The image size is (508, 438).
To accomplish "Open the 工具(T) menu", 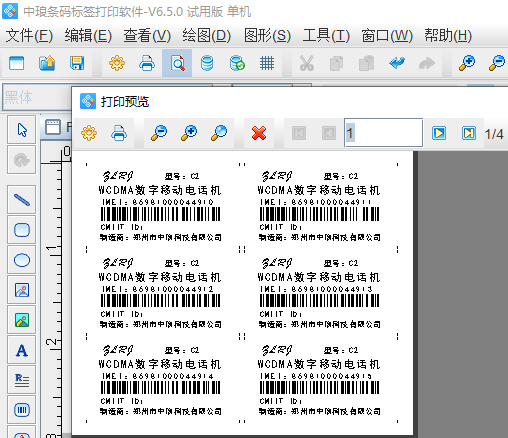I will click(326, 35).
